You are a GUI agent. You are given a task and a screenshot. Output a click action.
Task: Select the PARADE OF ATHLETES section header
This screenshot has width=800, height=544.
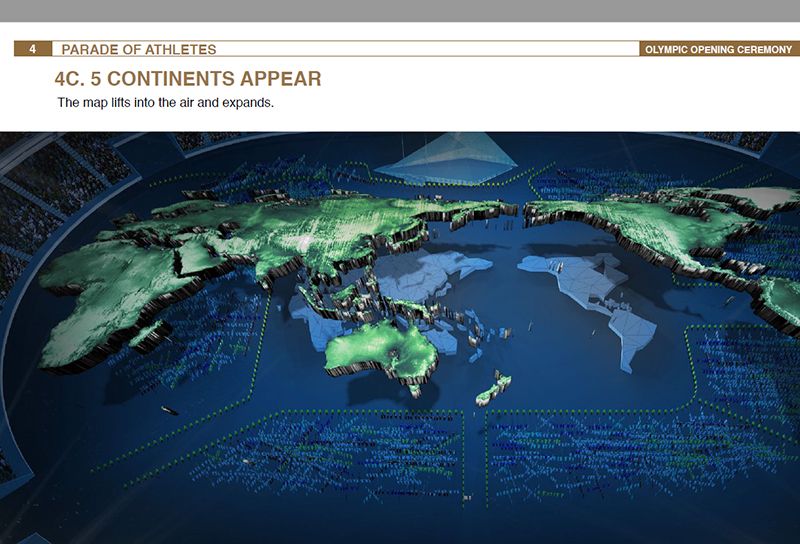(138, 49)
